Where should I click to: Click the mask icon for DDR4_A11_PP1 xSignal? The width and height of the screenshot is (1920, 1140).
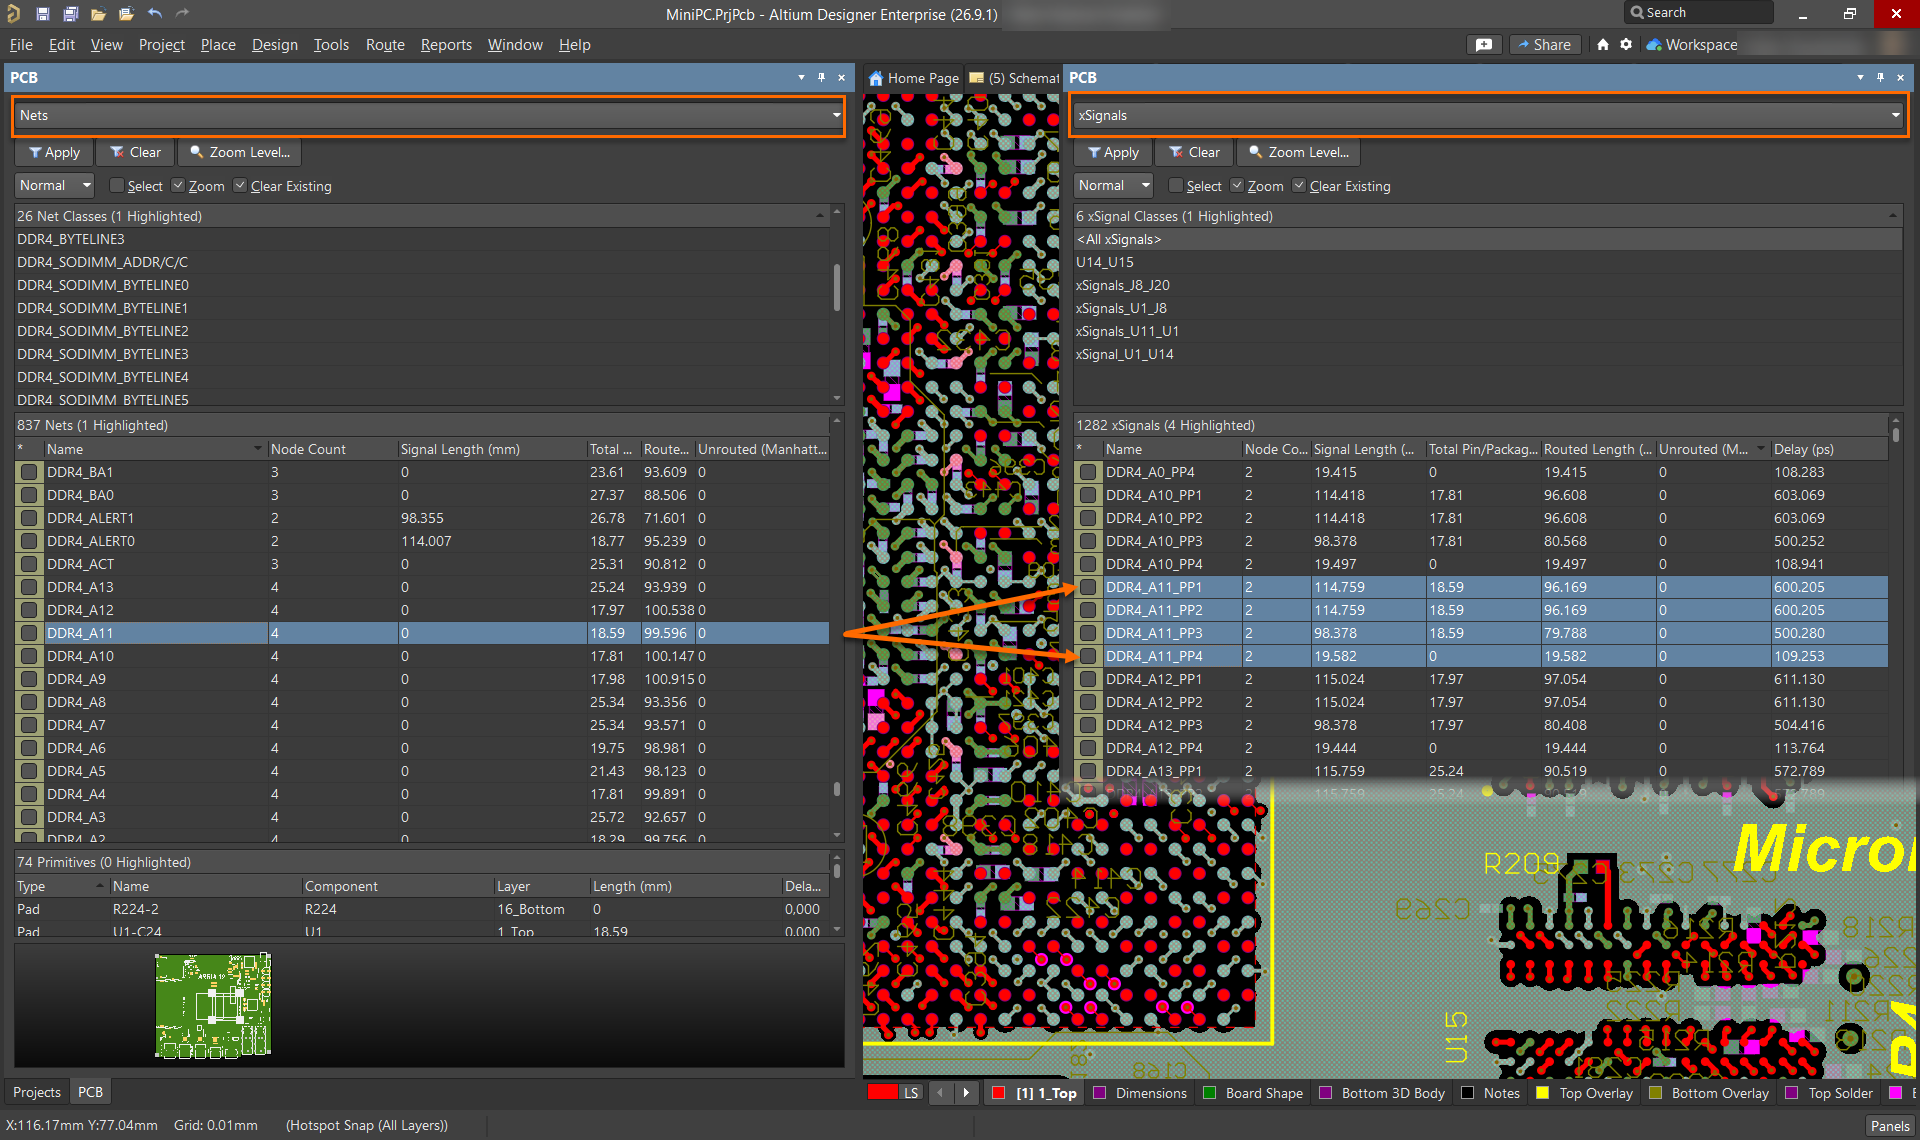point(1088,587)
